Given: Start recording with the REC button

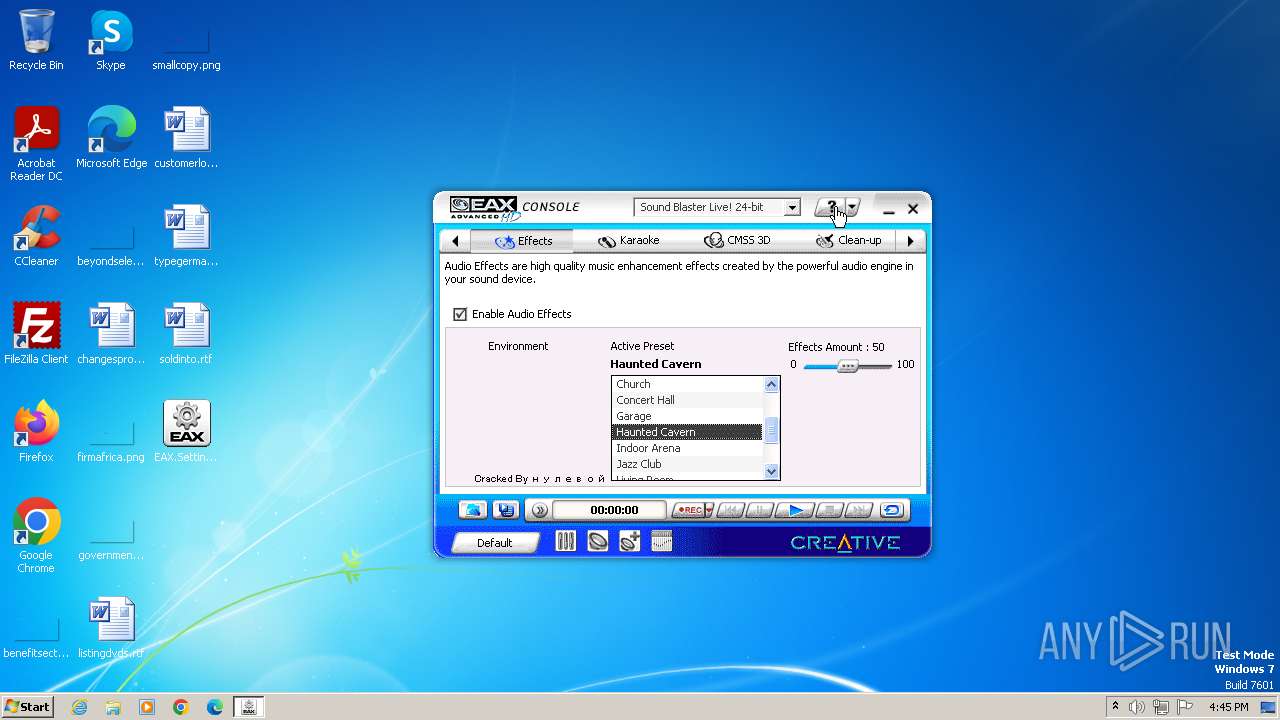Looking at the screenshot, I should click(688, 510).
